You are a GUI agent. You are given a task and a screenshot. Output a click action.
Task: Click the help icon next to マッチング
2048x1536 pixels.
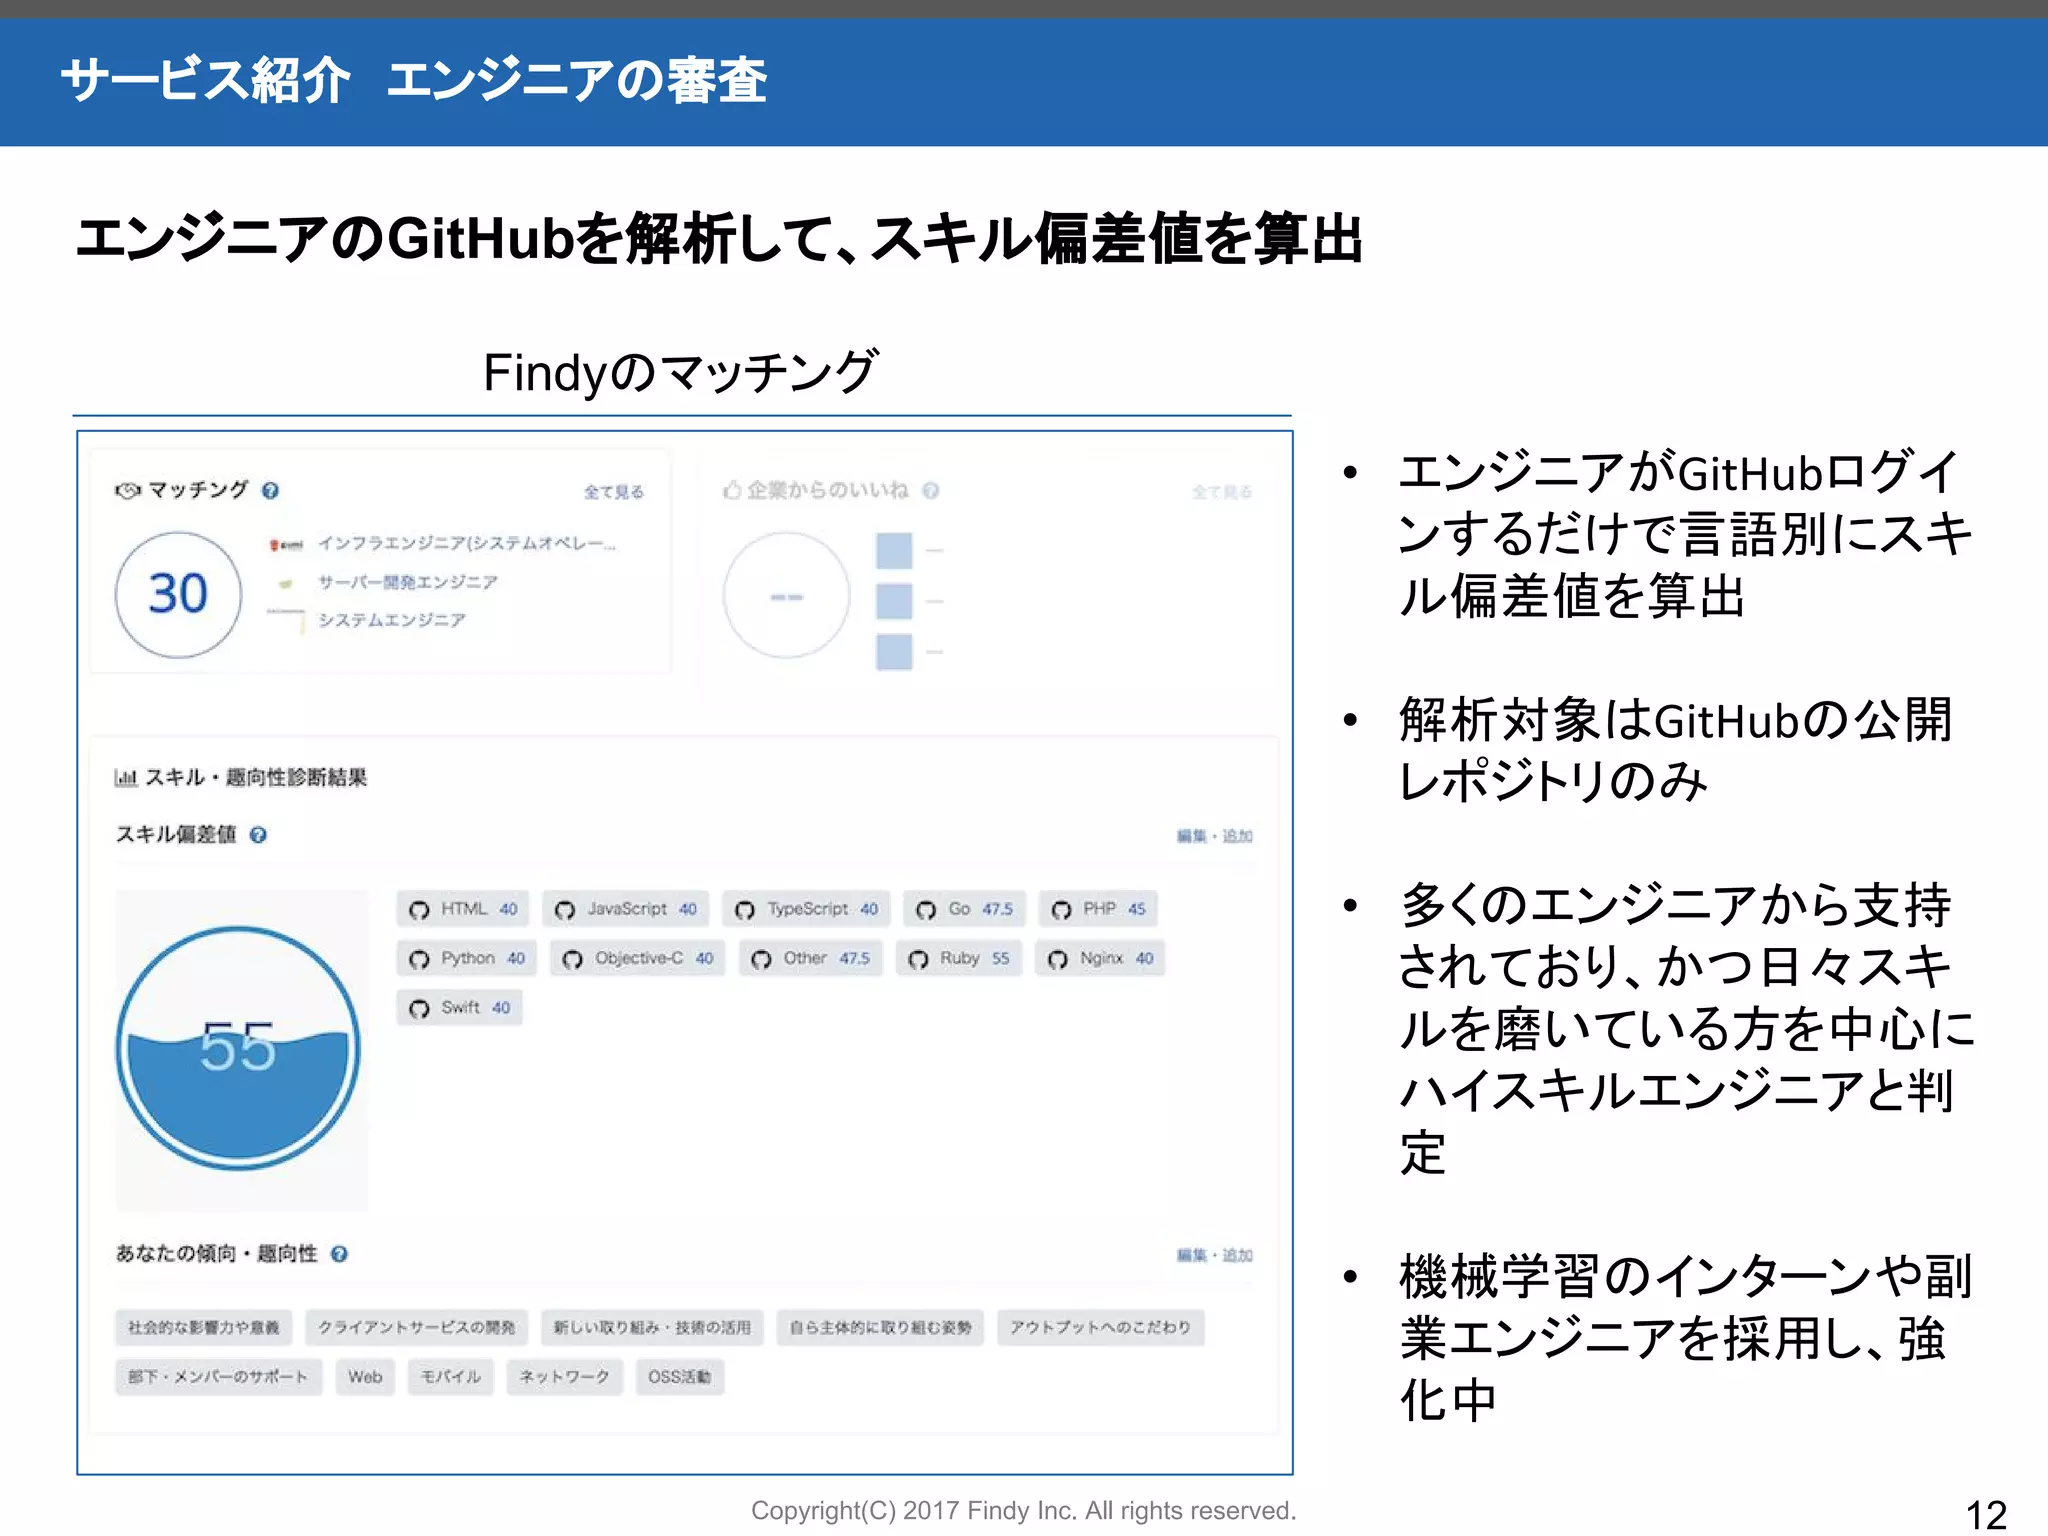(x=270, y=490)
